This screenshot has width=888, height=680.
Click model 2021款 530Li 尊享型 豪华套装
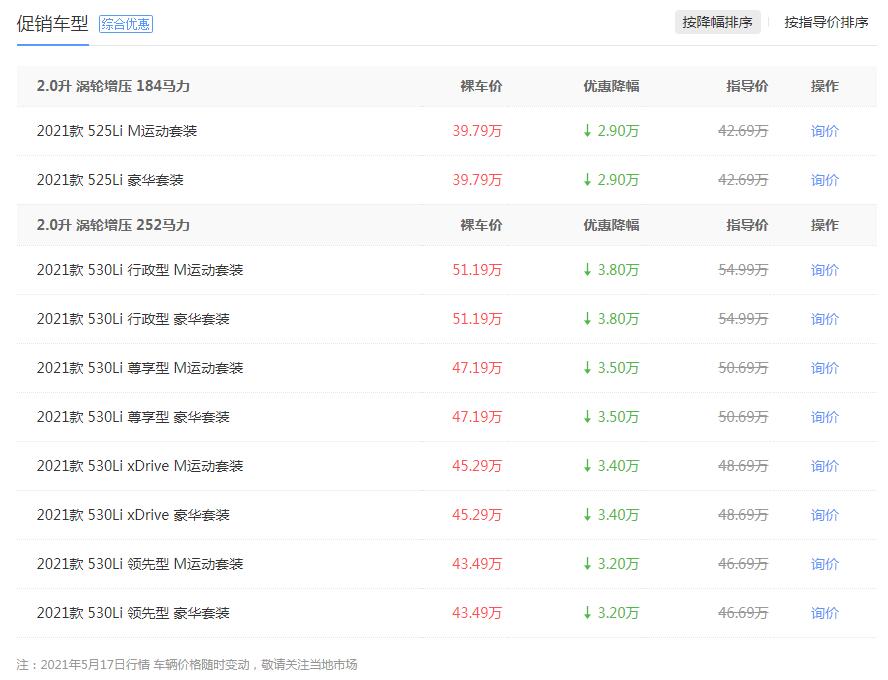pyautogui.click(x=133, y=417)
